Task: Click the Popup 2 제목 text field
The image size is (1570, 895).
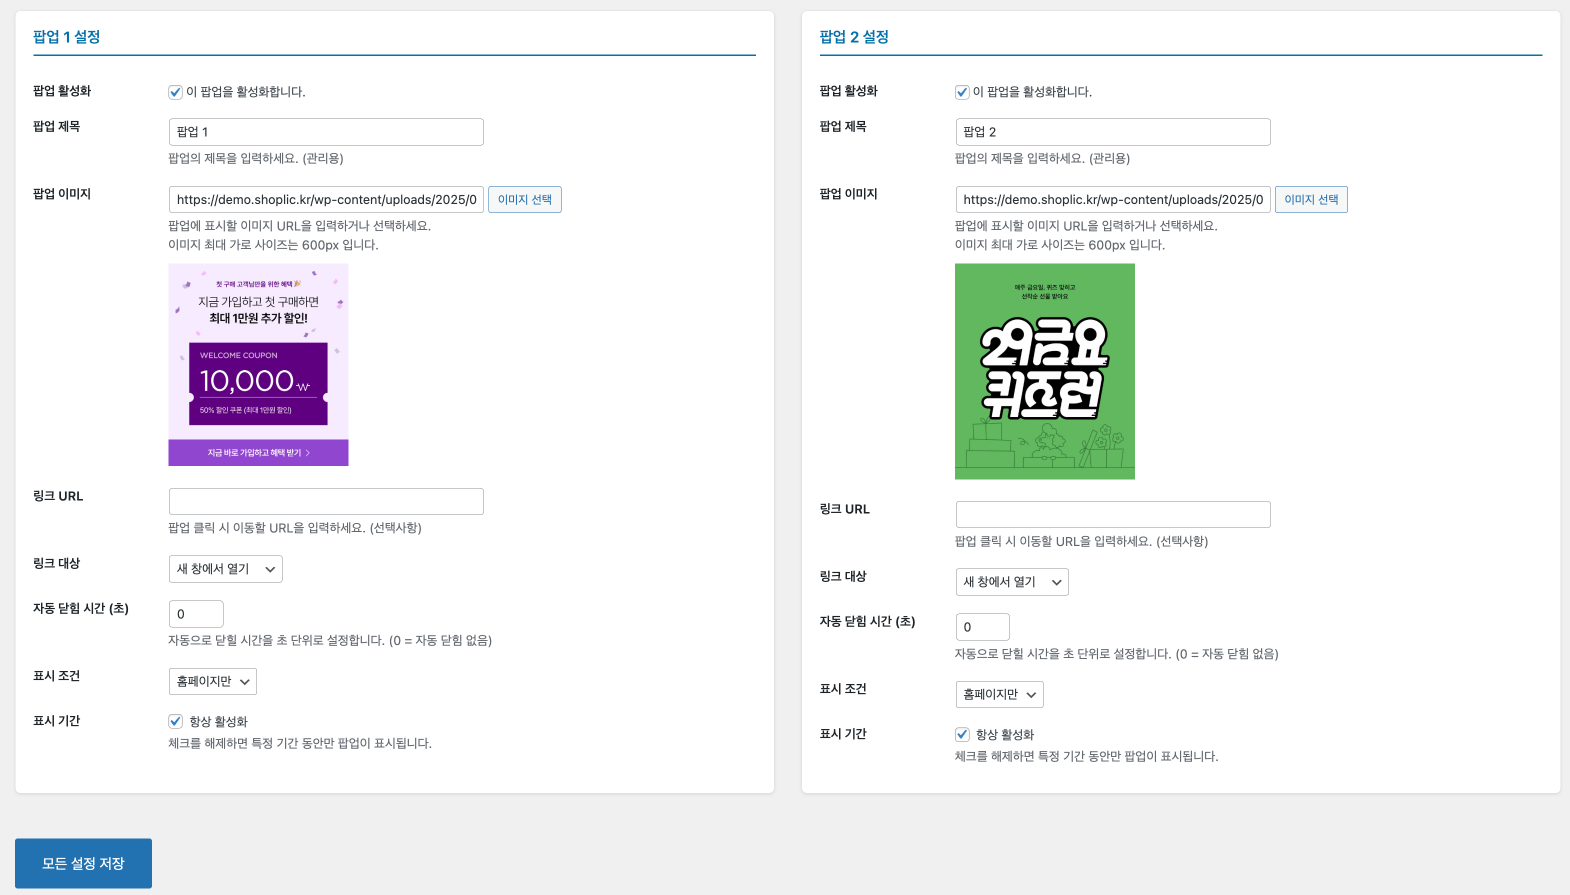Action: coord(1112,132)
